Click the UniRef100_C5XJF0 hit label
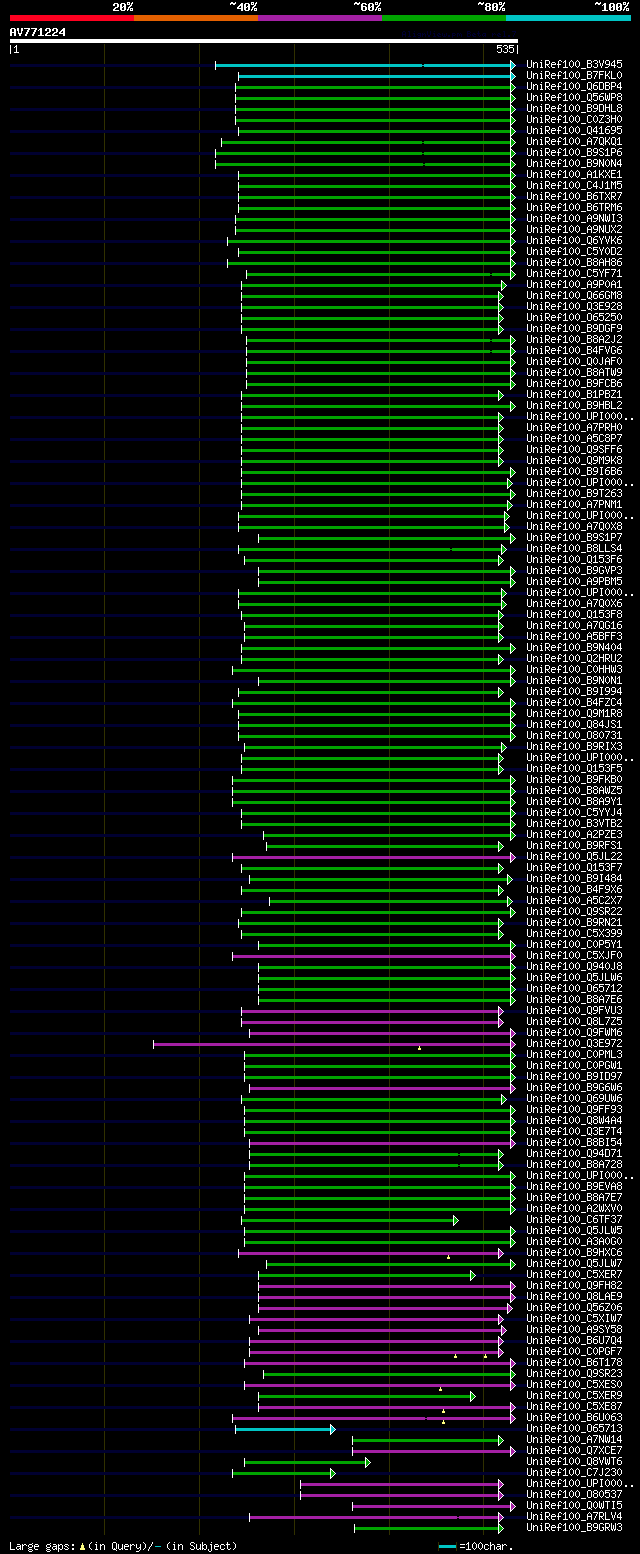 click(574, 955)
